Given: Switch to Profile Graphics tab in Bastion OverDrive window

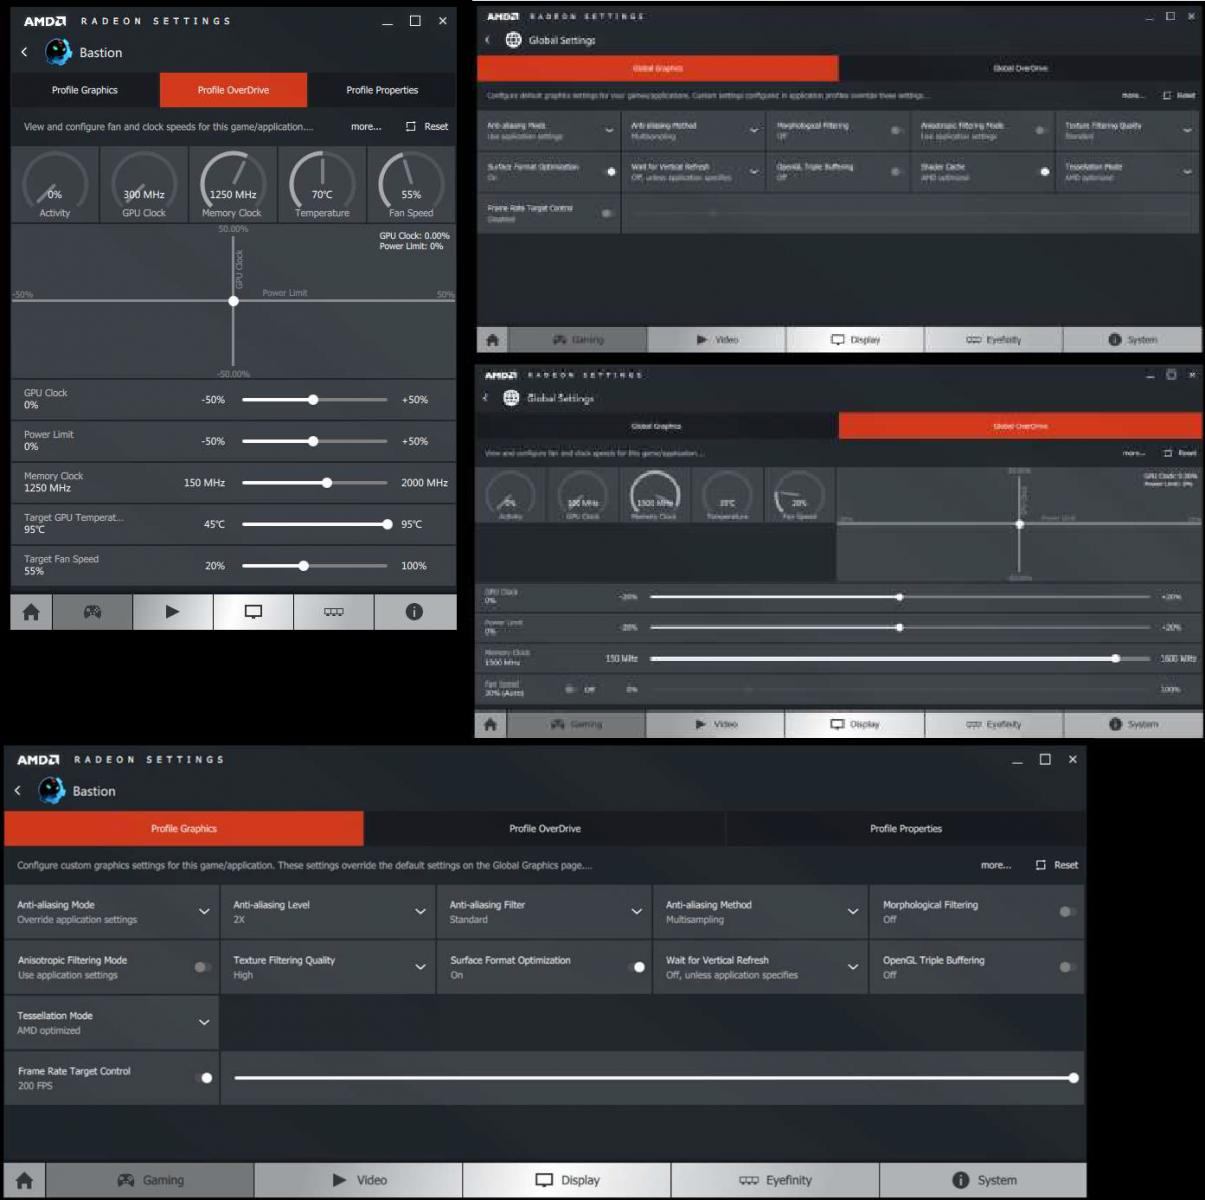Looking at the screenshot, I should point(85,90).
